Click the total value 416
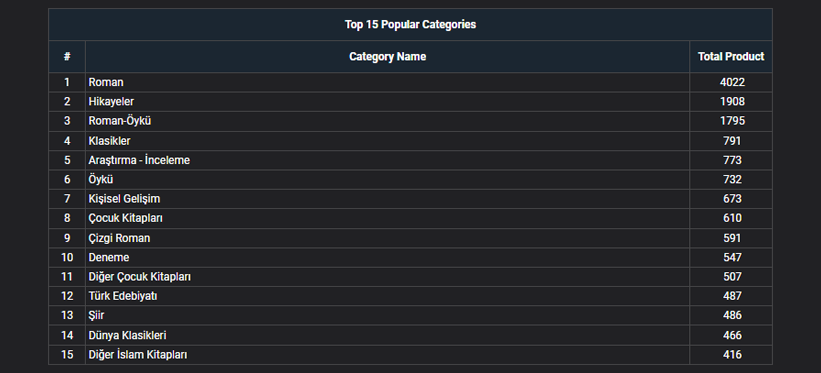 (732, 355)
